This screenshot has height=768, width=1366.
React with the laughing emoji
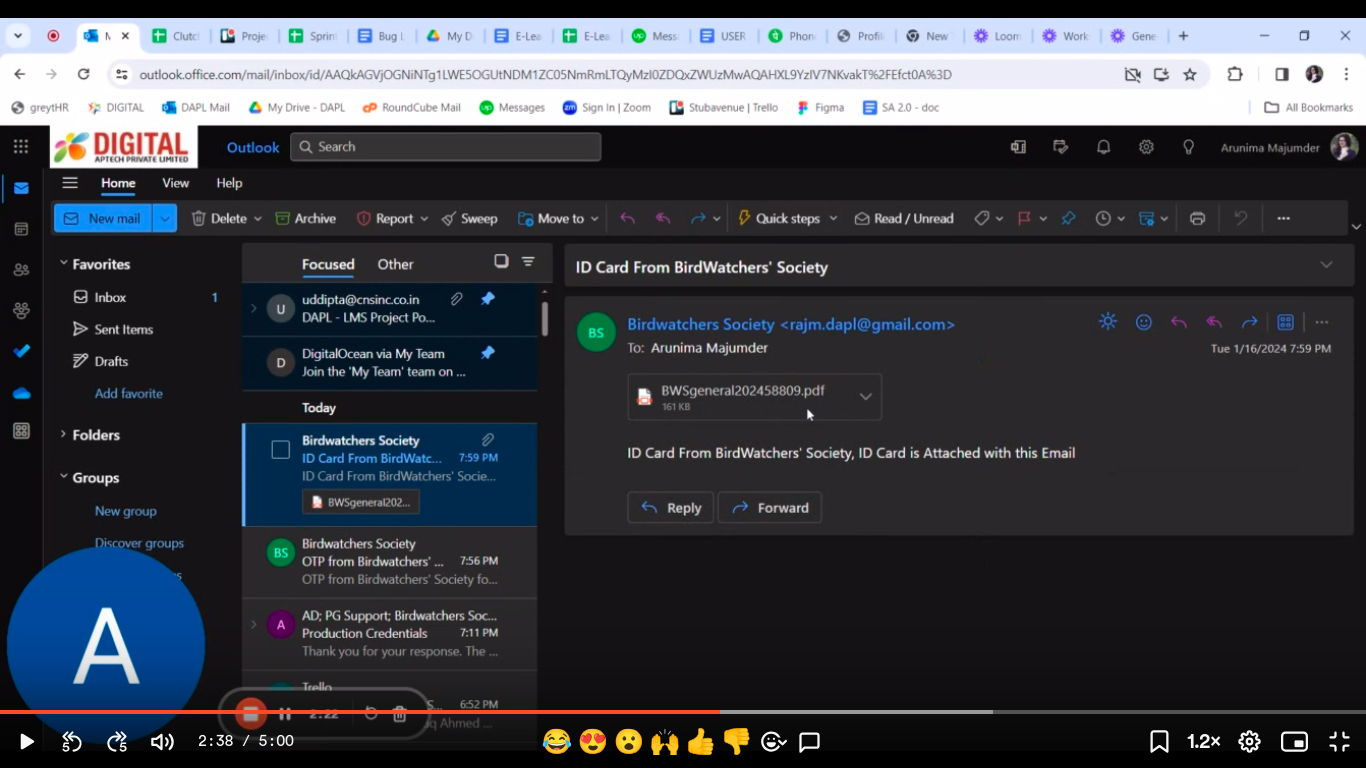tap(557, 741)
